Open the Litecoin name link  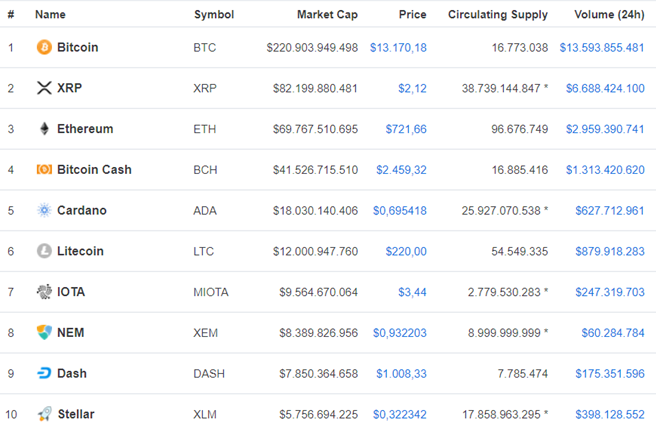click(80, 251)
